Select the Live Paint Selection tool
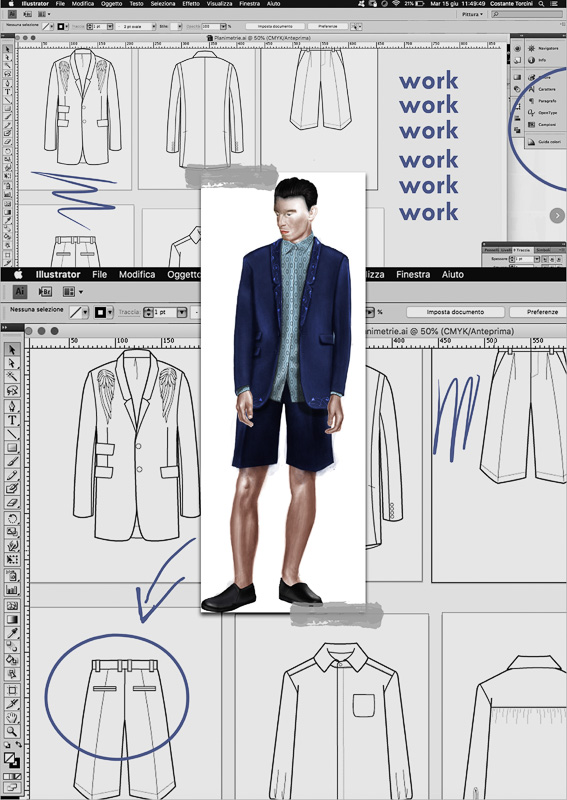 [12, 674]
